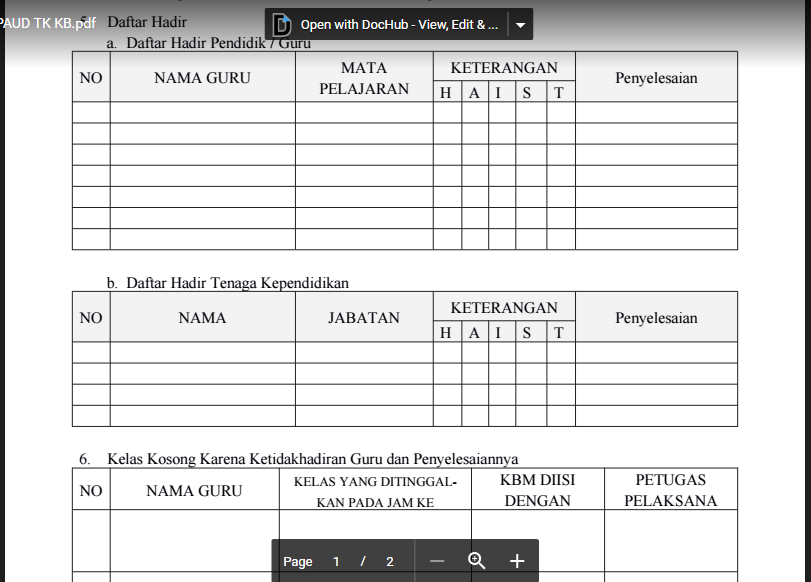
Task: Click 'NAMA' header in tenaga kependidikan table
Action: [202, 318]
